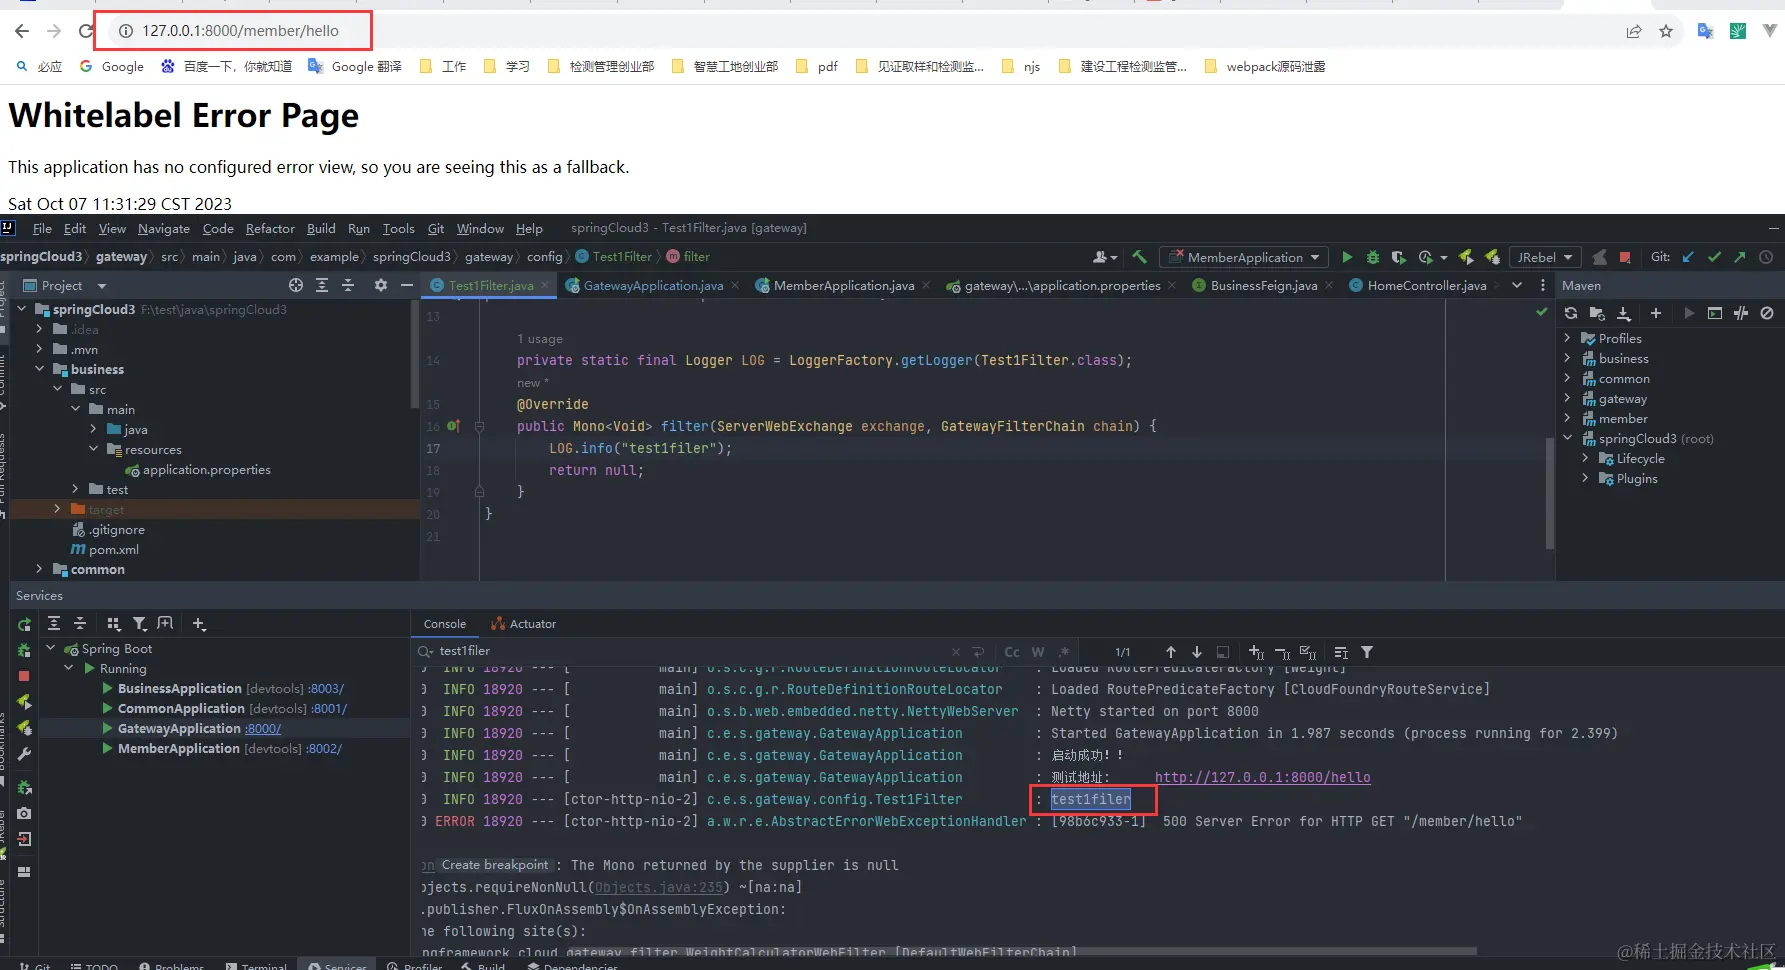The image size is (1785, 970).
Task: Open the pdf bookmark folder
Action: [817, 66]
